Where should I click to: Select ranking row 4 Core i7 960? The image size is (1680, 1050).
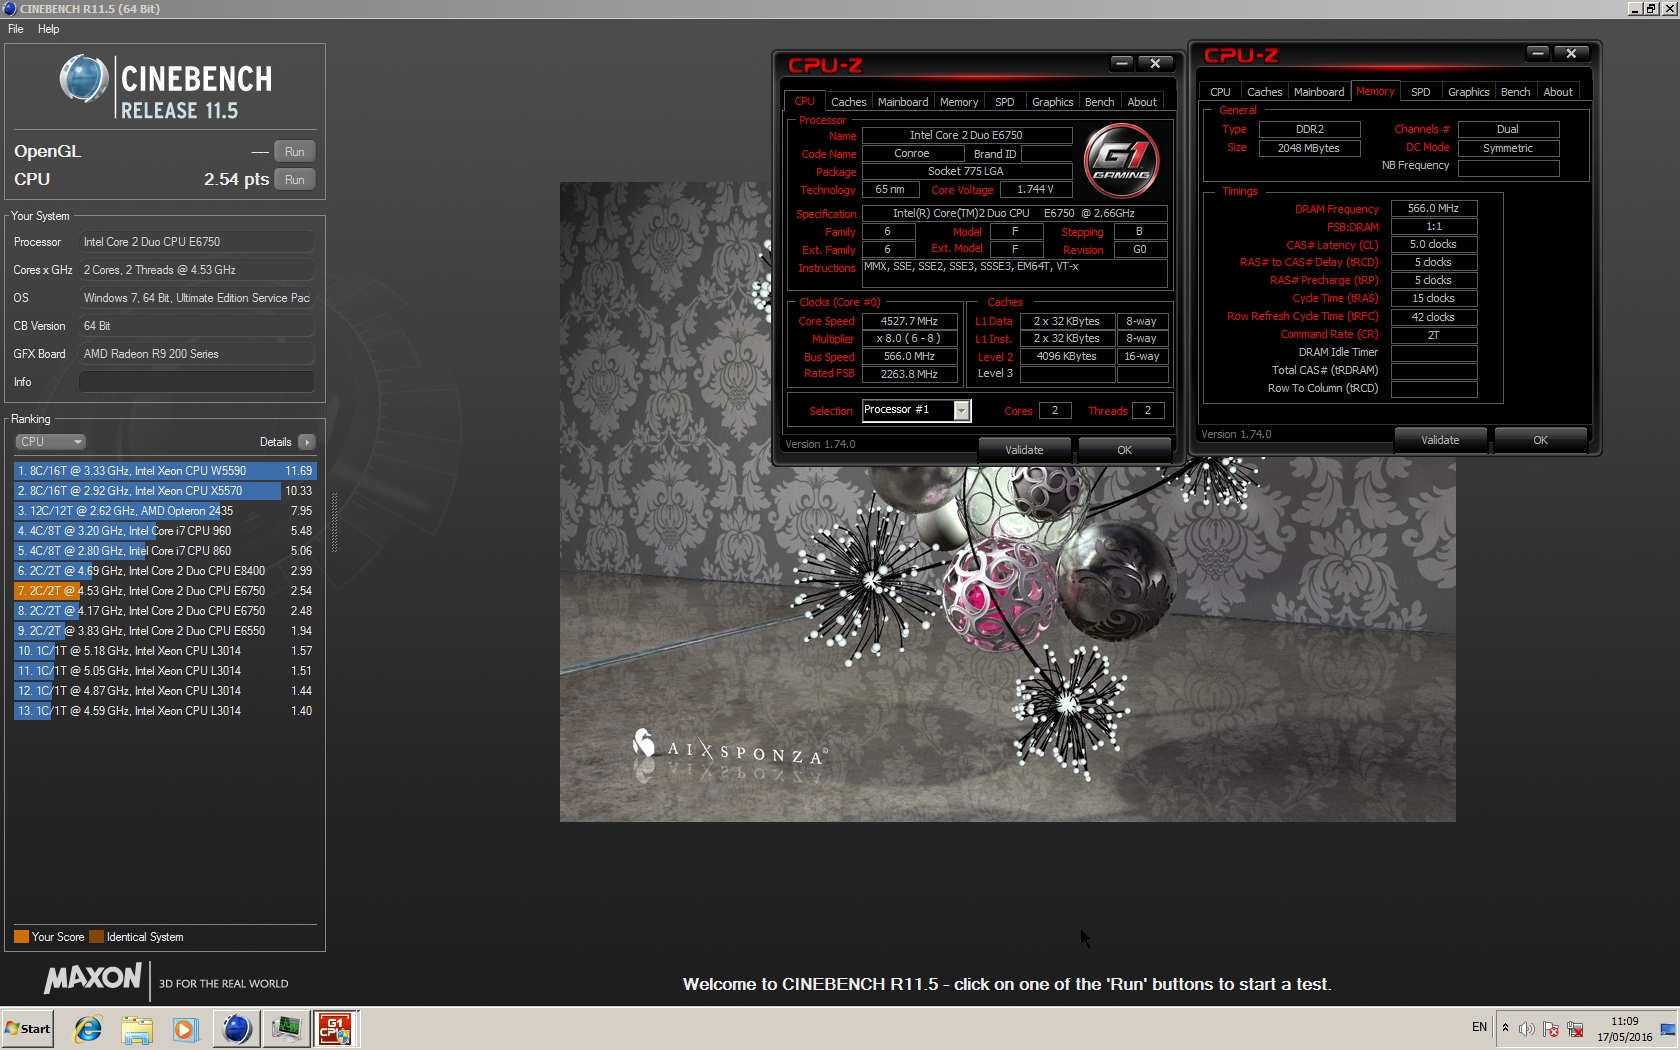165,531
